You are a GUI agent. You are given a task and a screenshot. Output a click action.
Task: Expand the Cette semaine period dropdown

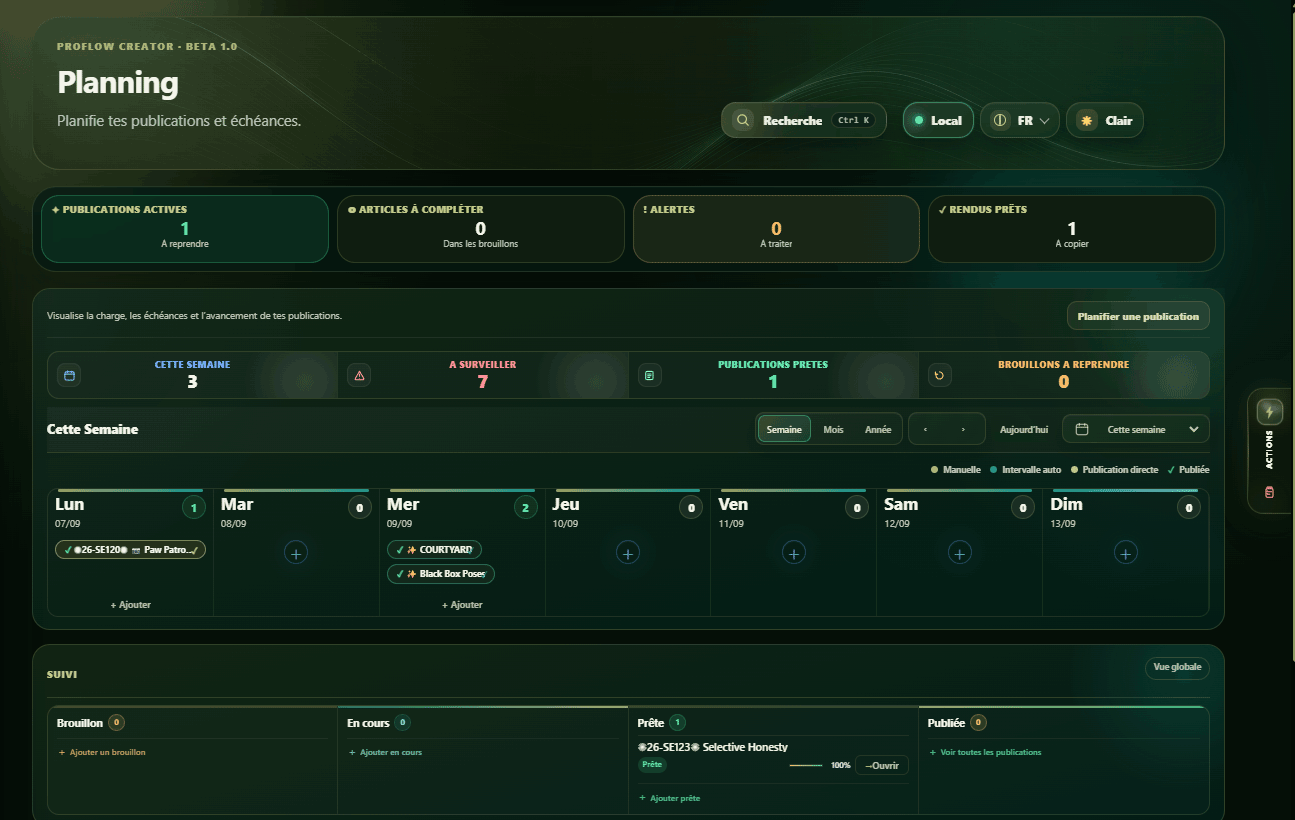point(1136,429)
